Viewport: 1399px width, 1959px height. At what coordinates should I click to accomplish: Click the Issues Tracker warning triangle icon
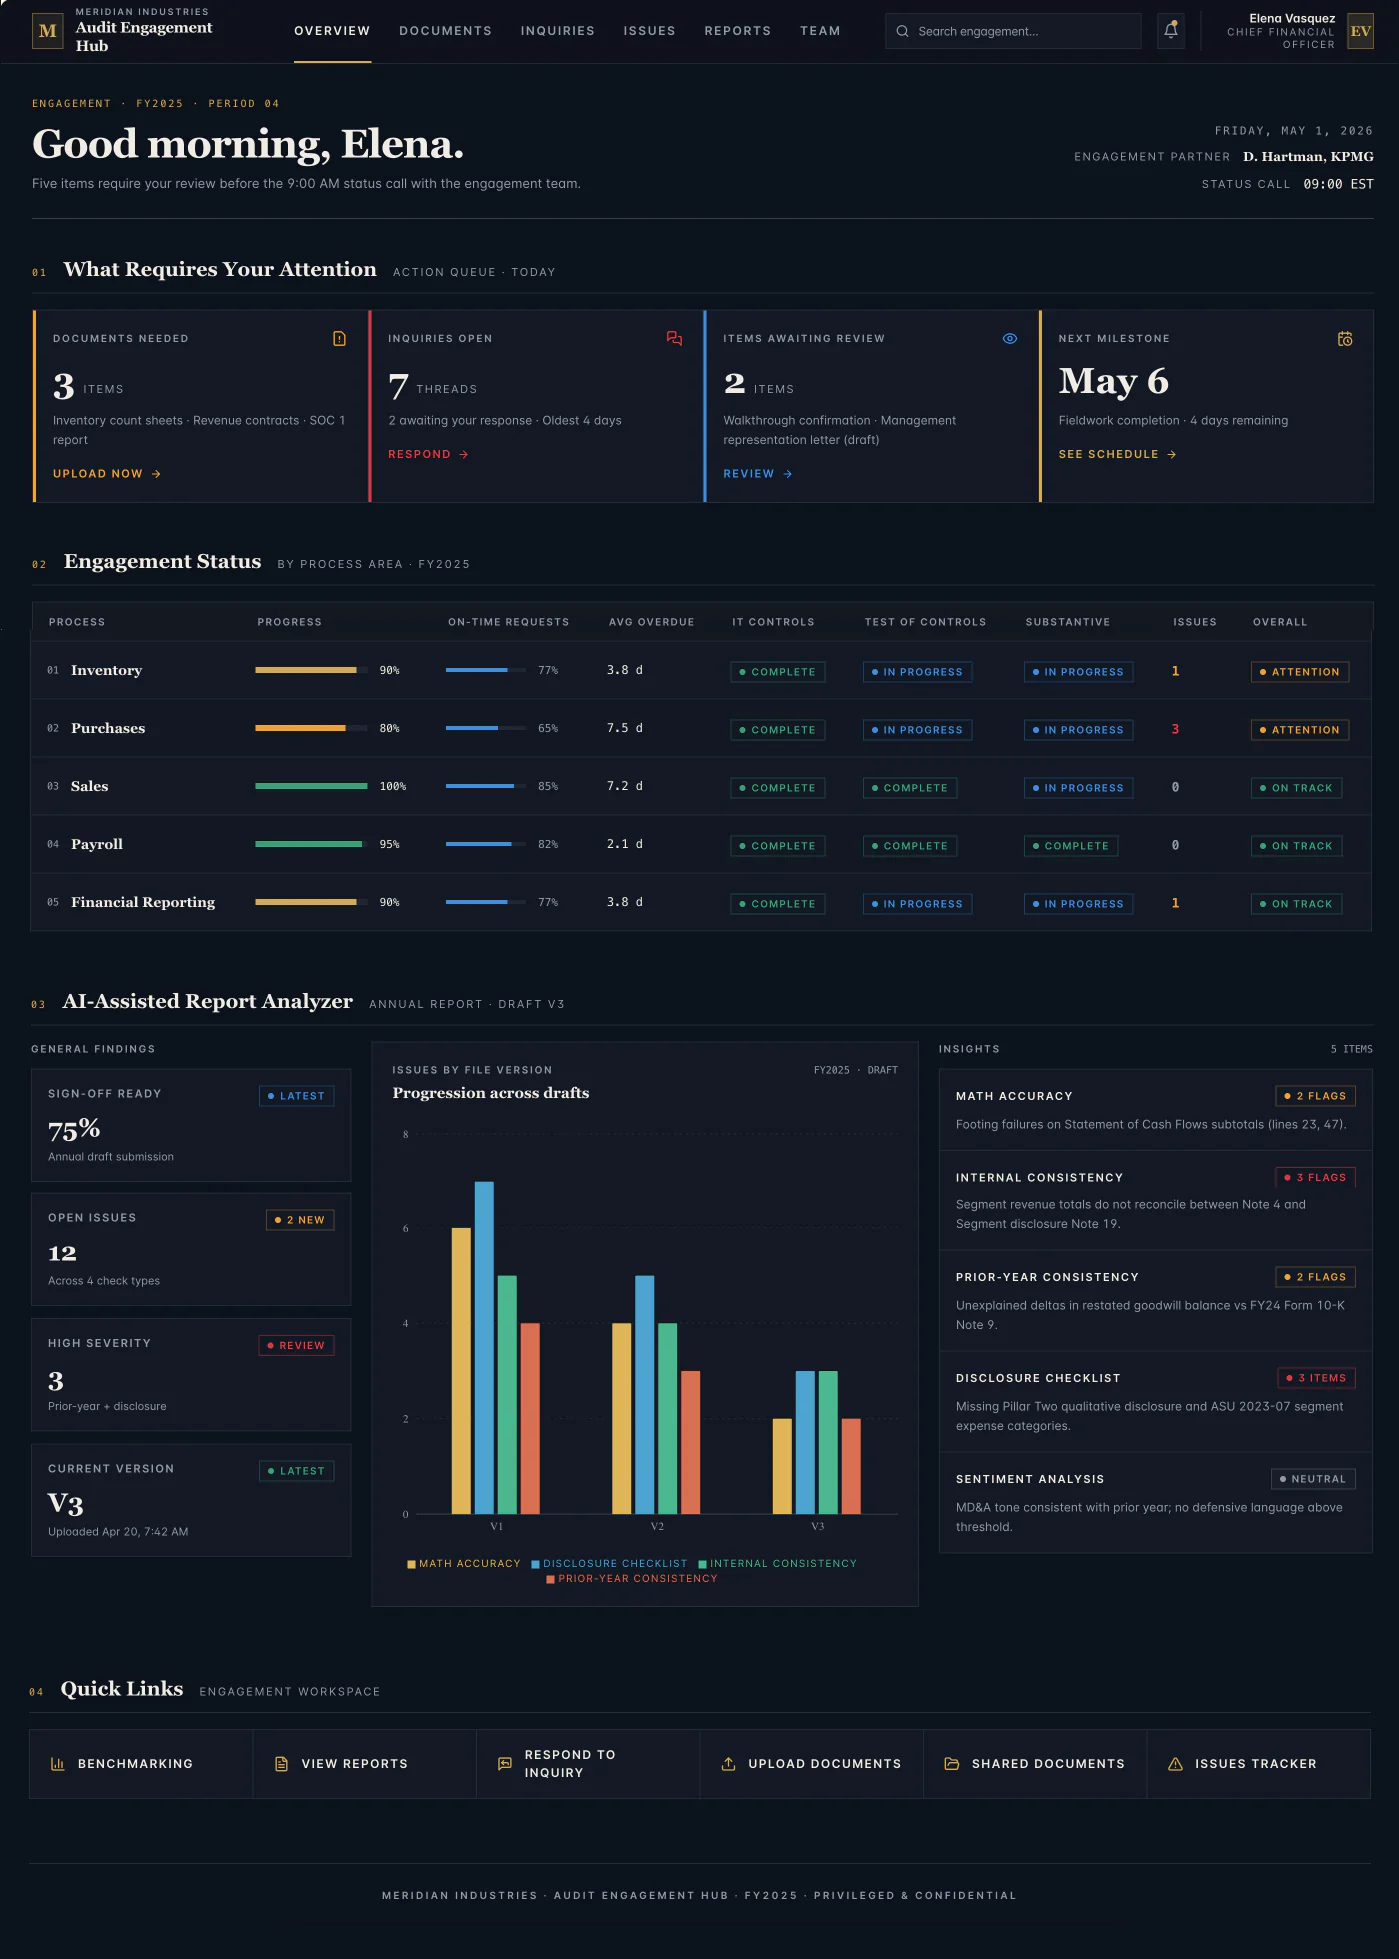tap(1175, 1764)
